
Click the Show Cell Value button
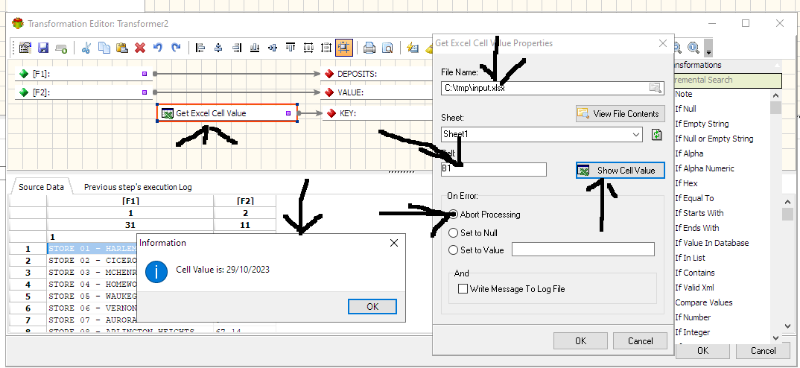tap(620, 170)
